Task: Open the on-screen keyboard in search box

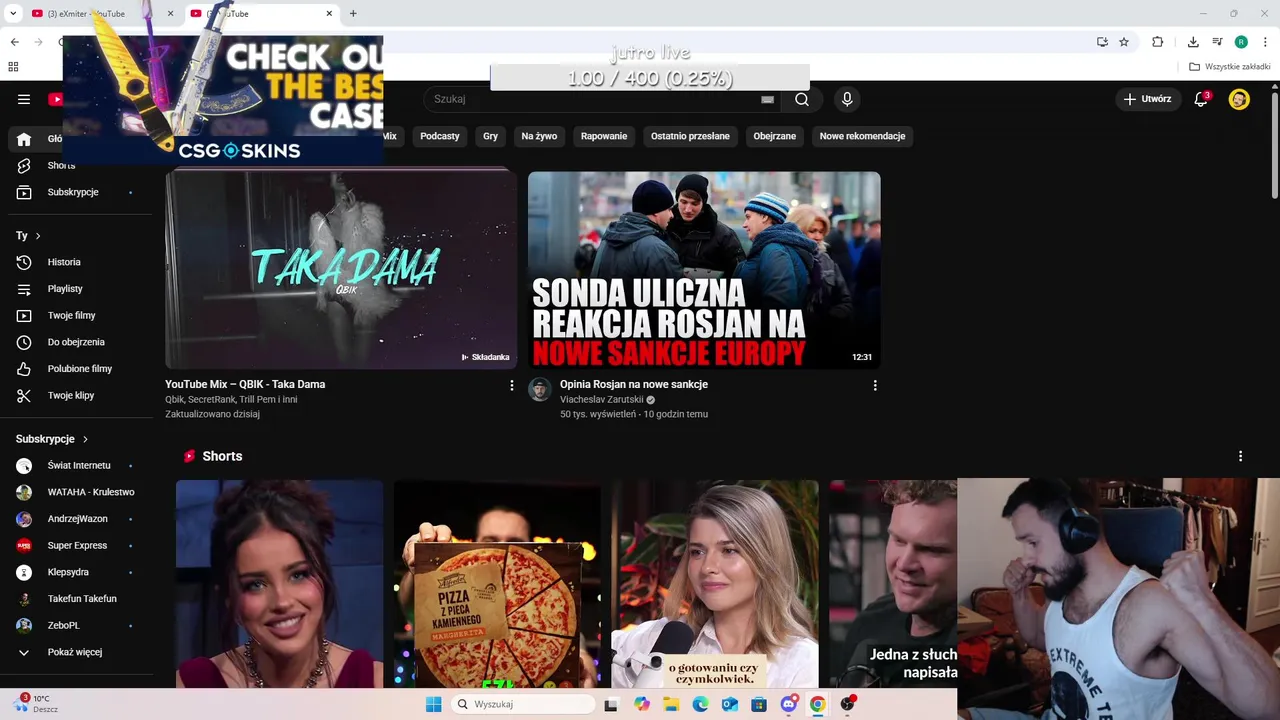Action: tap(767, 99)
